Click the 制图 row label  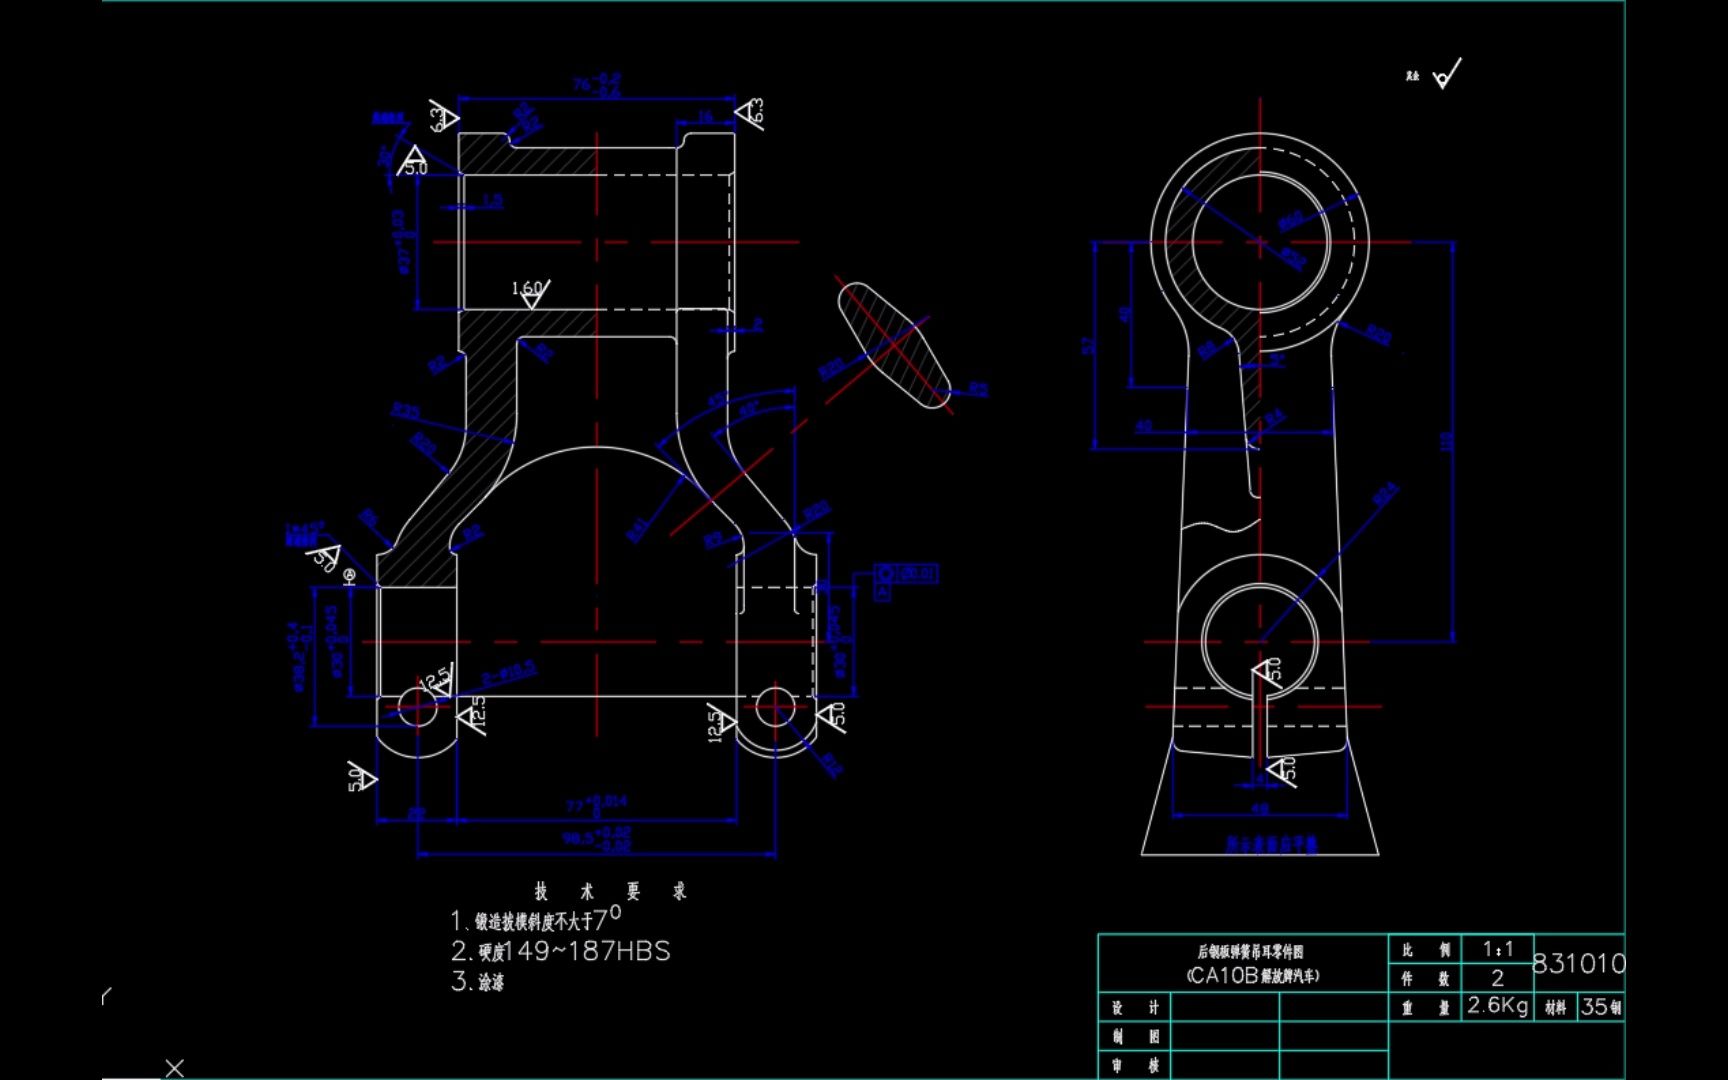click(1135, 1037)
